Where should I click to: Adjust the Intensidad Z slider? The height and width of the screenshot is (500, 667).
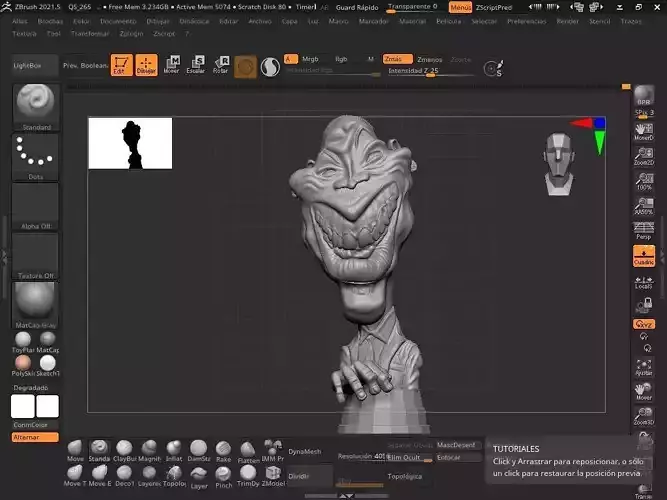pyautogui.click(x=430, y=71)
